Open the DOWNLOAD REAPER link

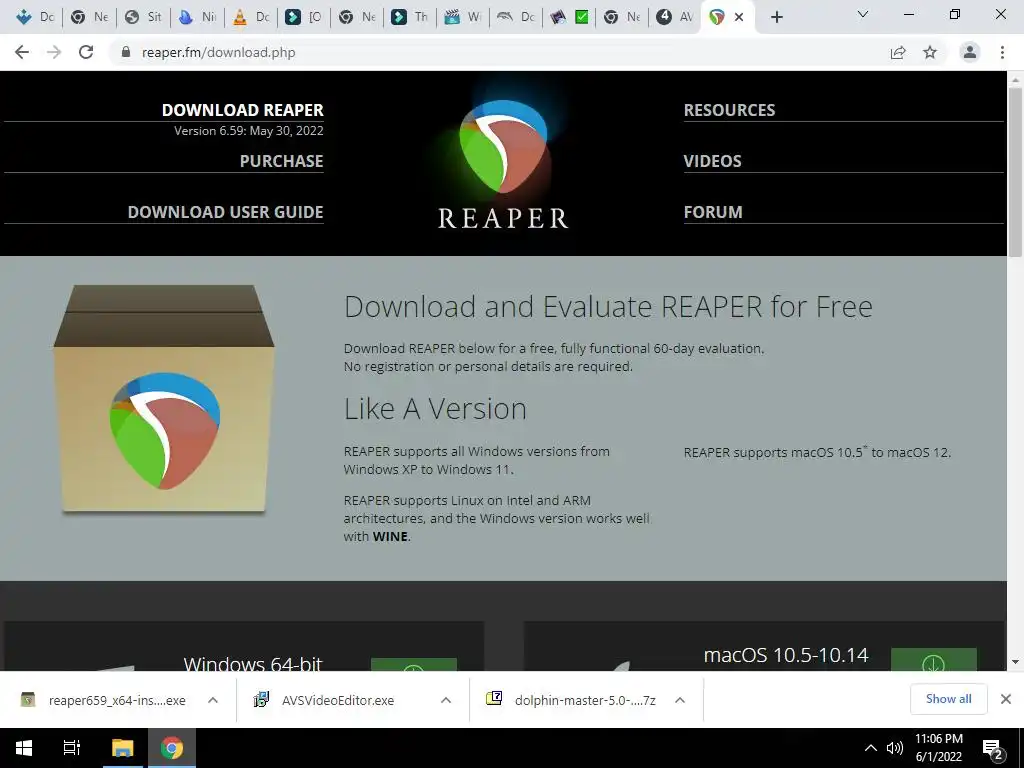pos(242,110)
